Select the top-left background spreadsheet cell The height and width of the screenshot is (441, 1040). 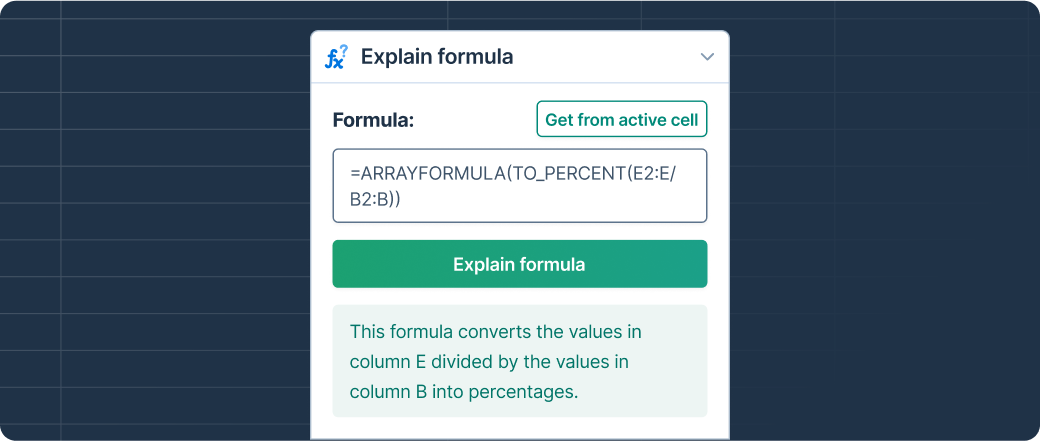point(31,10)
